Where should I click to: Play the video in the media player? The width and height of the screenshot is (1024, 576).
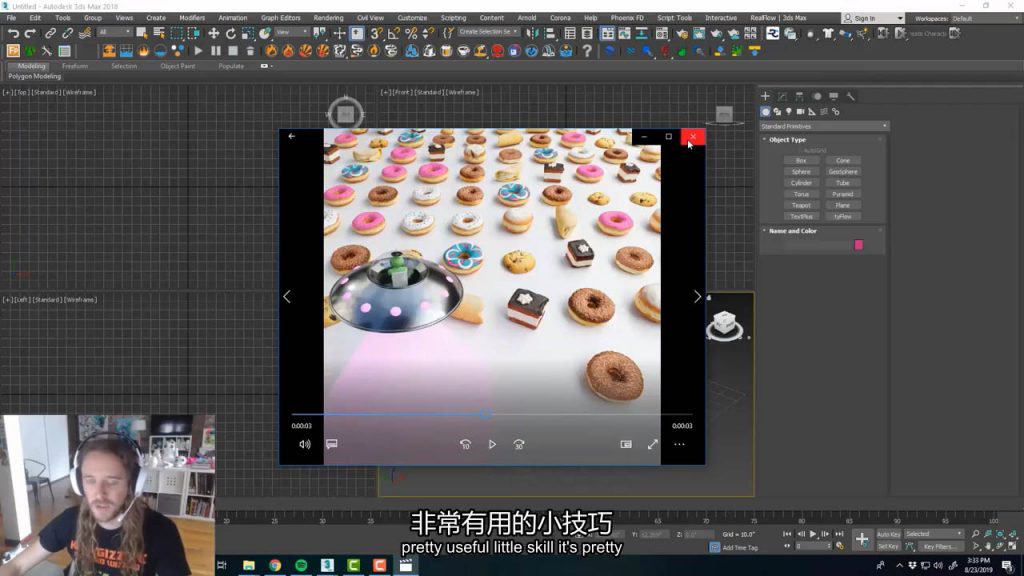tap(492, 444)
